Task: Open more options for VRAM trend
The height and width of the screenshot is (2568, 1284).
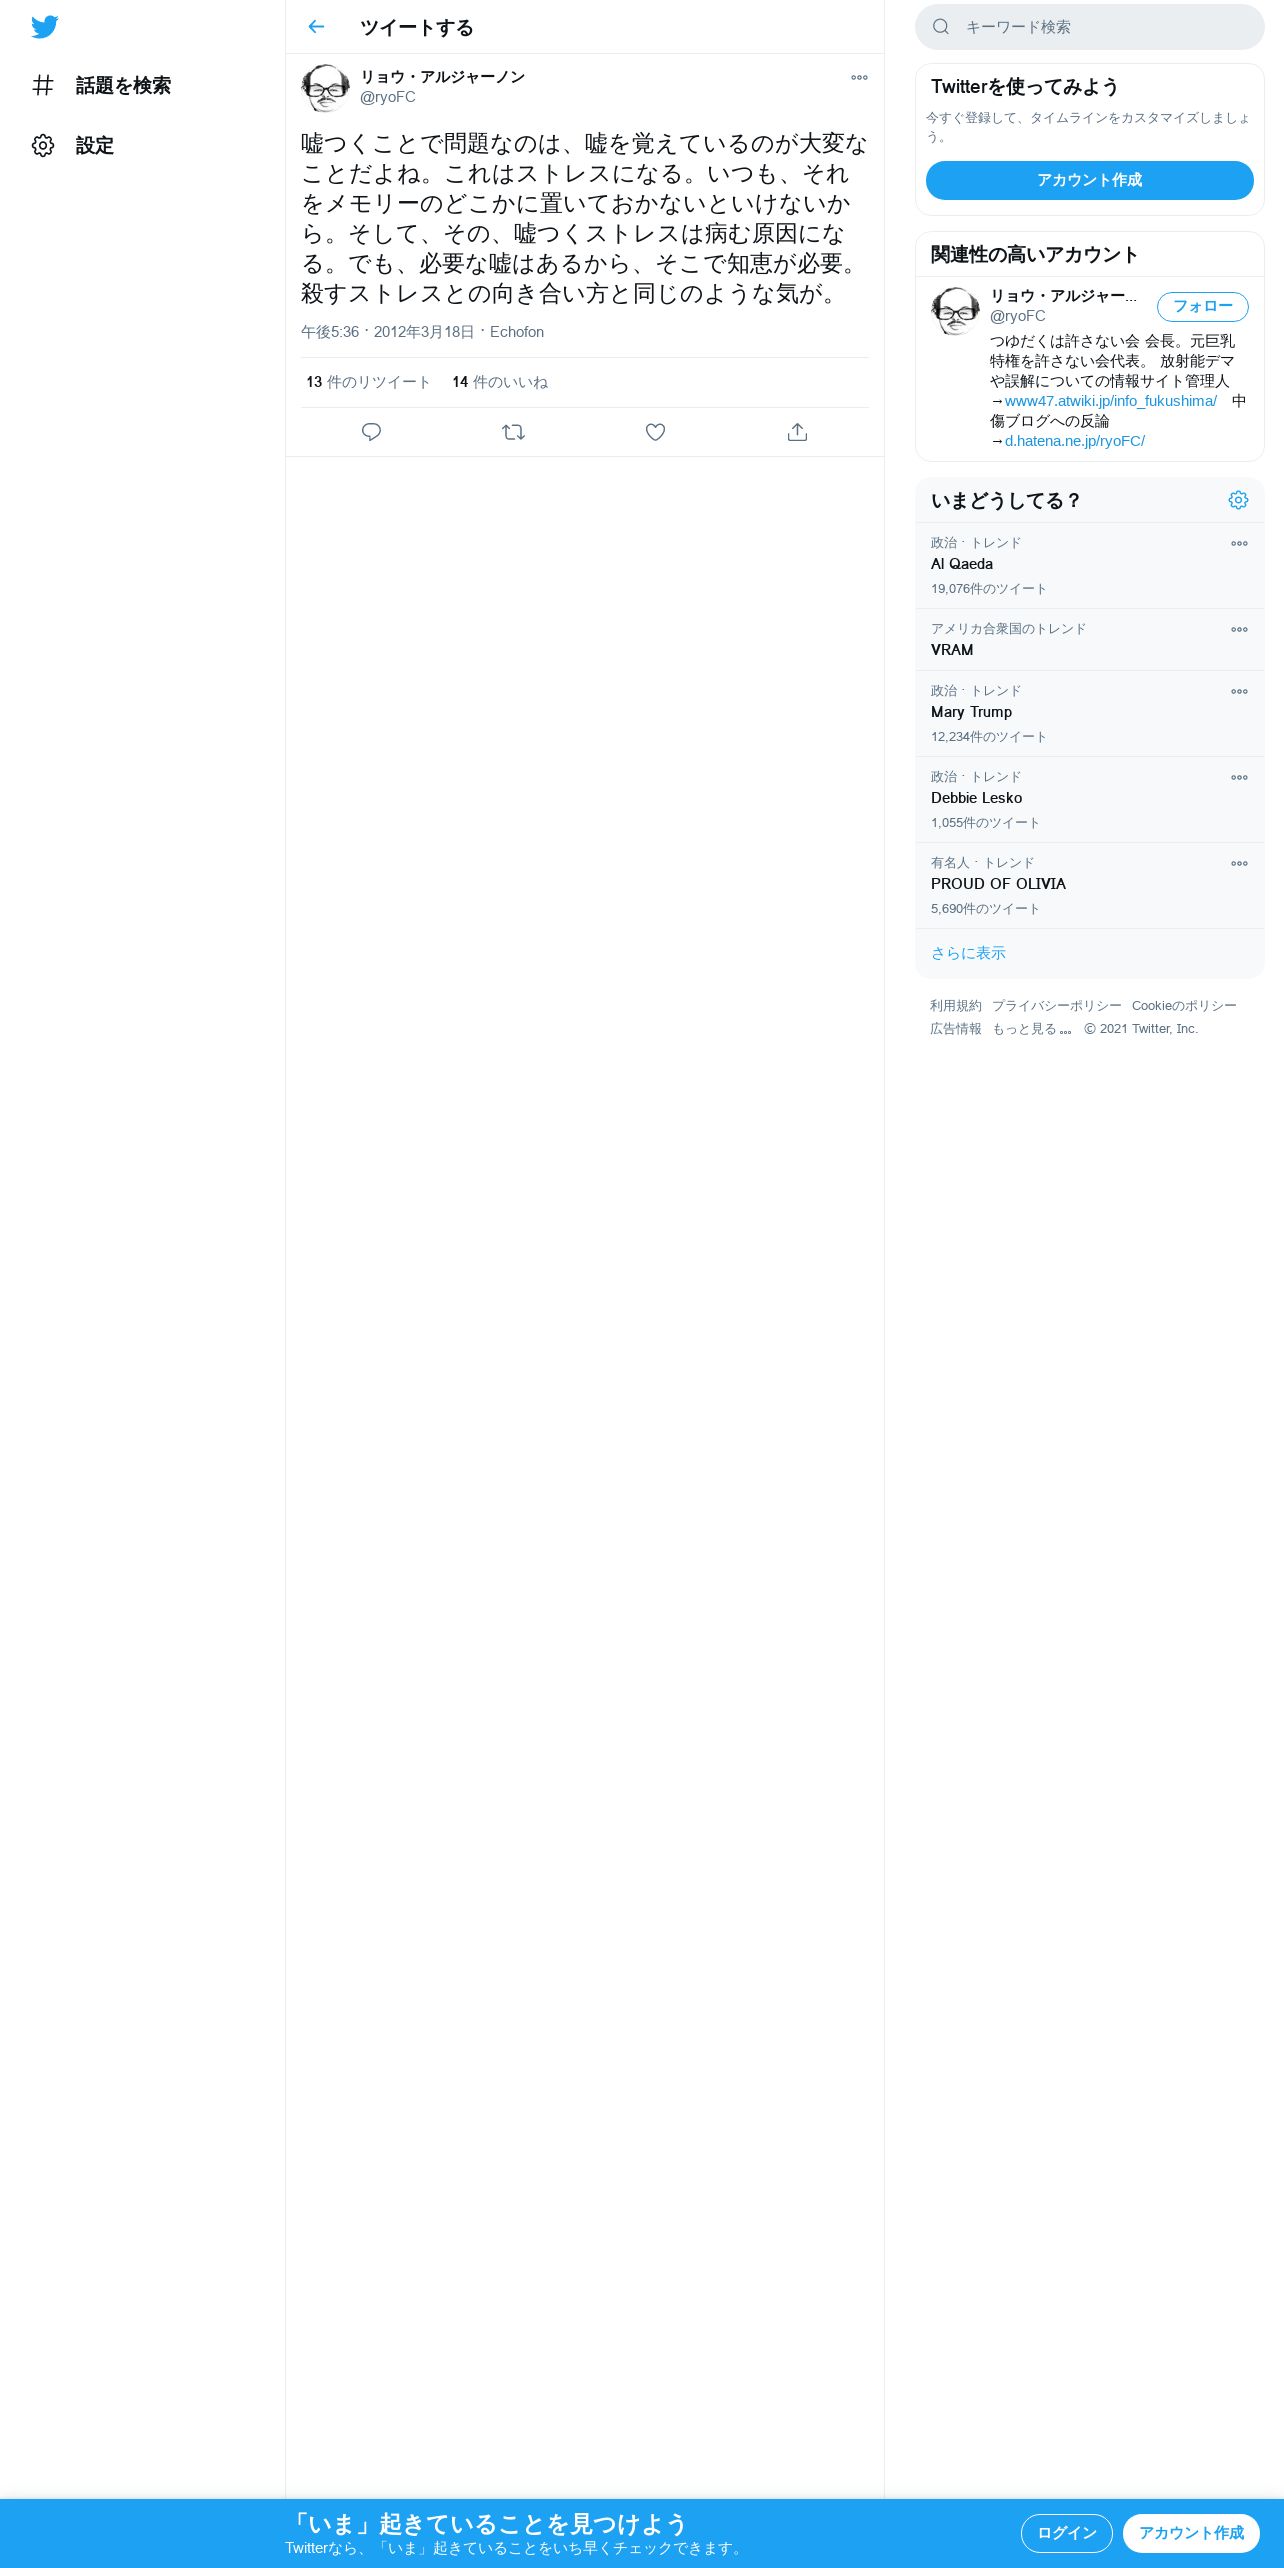Action: (x=1239, y=630)
